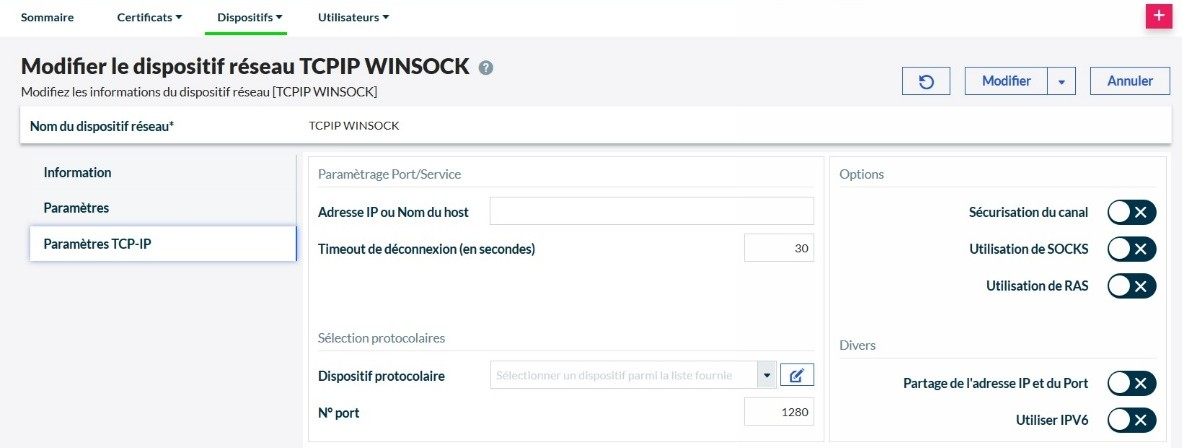This screenshot has height=448, width=1182.
Task: Enable Partage de l'adresse IP et du Port
Action: [1131, 383]
